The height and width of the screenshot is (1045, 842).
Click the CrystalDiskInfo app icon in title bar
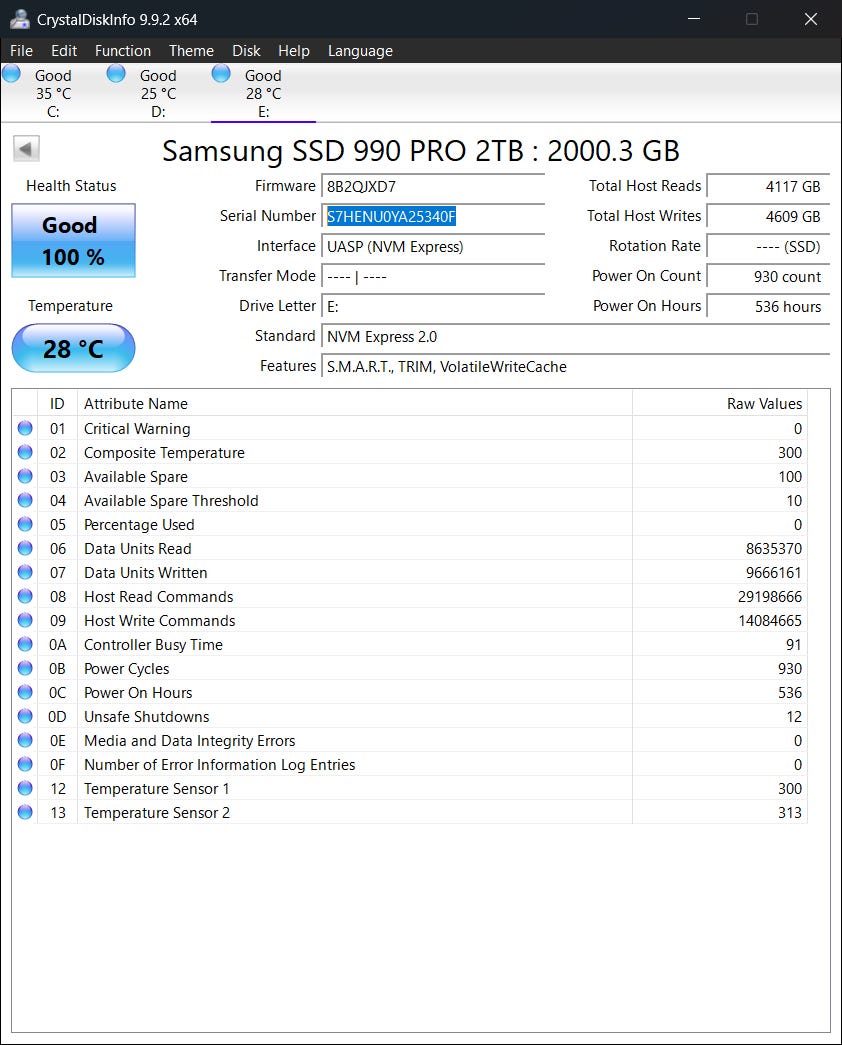19,19
